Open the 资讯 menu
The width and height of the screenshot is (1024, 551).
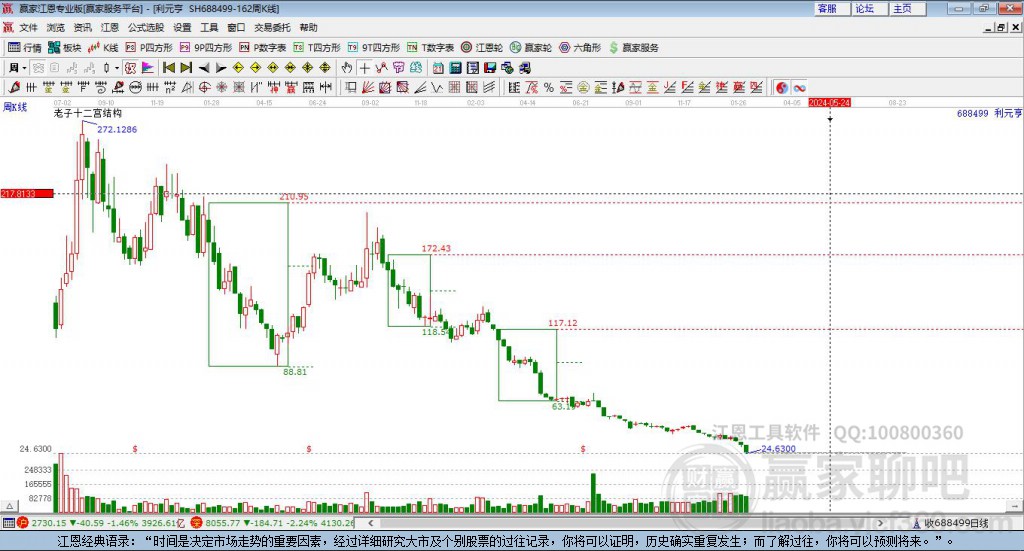point(82,27)
